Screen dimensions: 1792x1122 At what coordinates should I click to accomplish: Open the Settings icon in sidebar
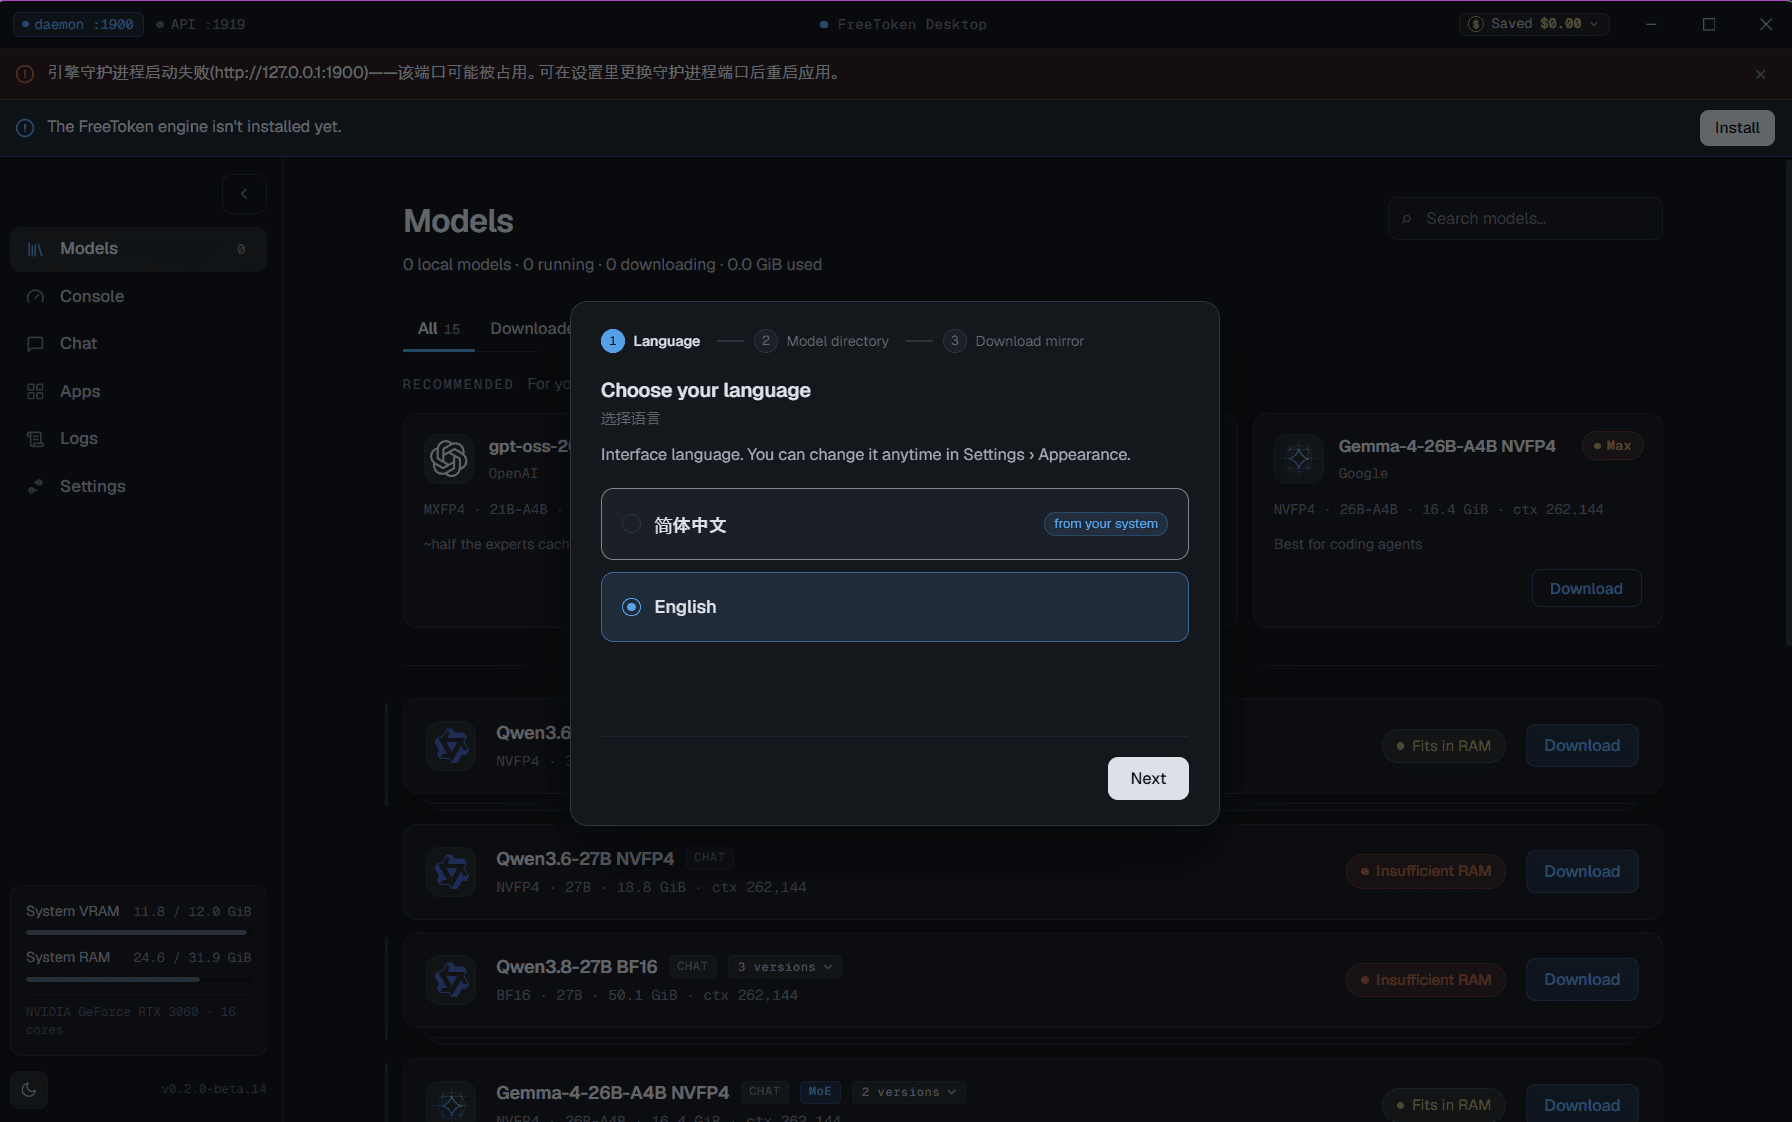(36, 487)
